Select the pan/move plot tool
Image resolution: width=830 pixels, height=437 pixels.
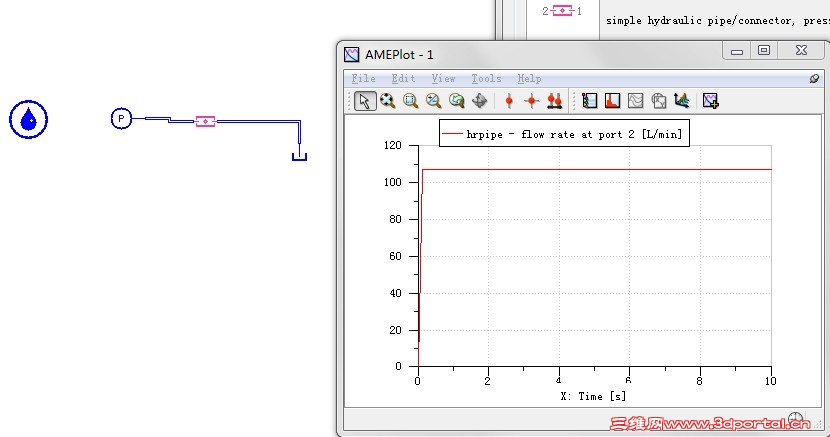[480, 101]
